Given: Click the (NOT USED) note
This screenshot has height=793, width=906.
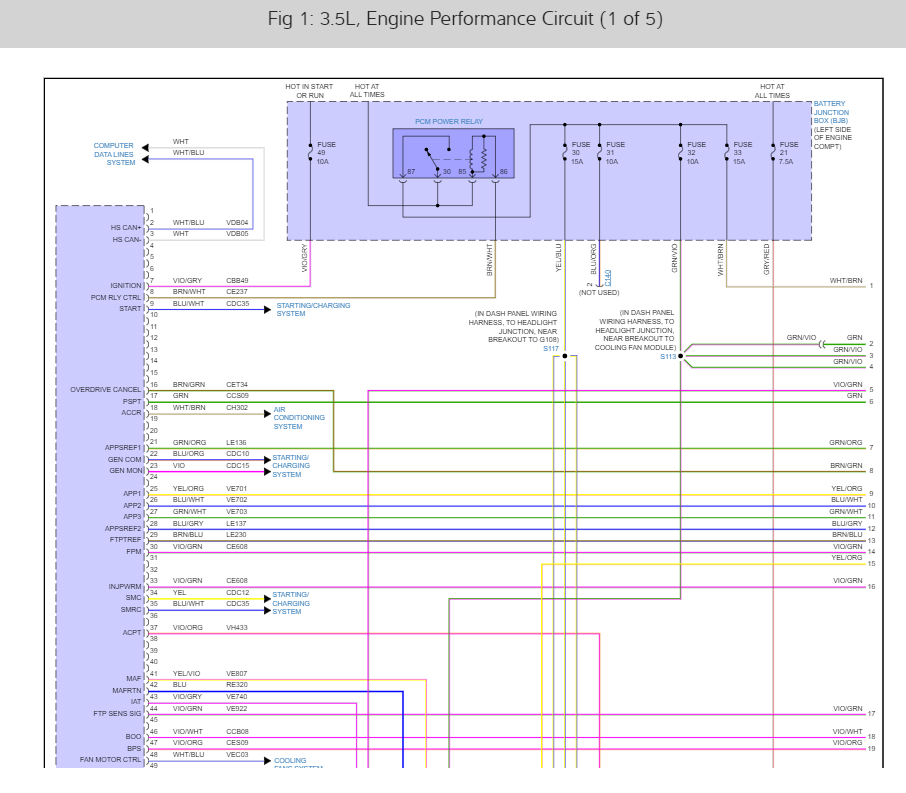Looking at the screenshot, I should point(599,292).
